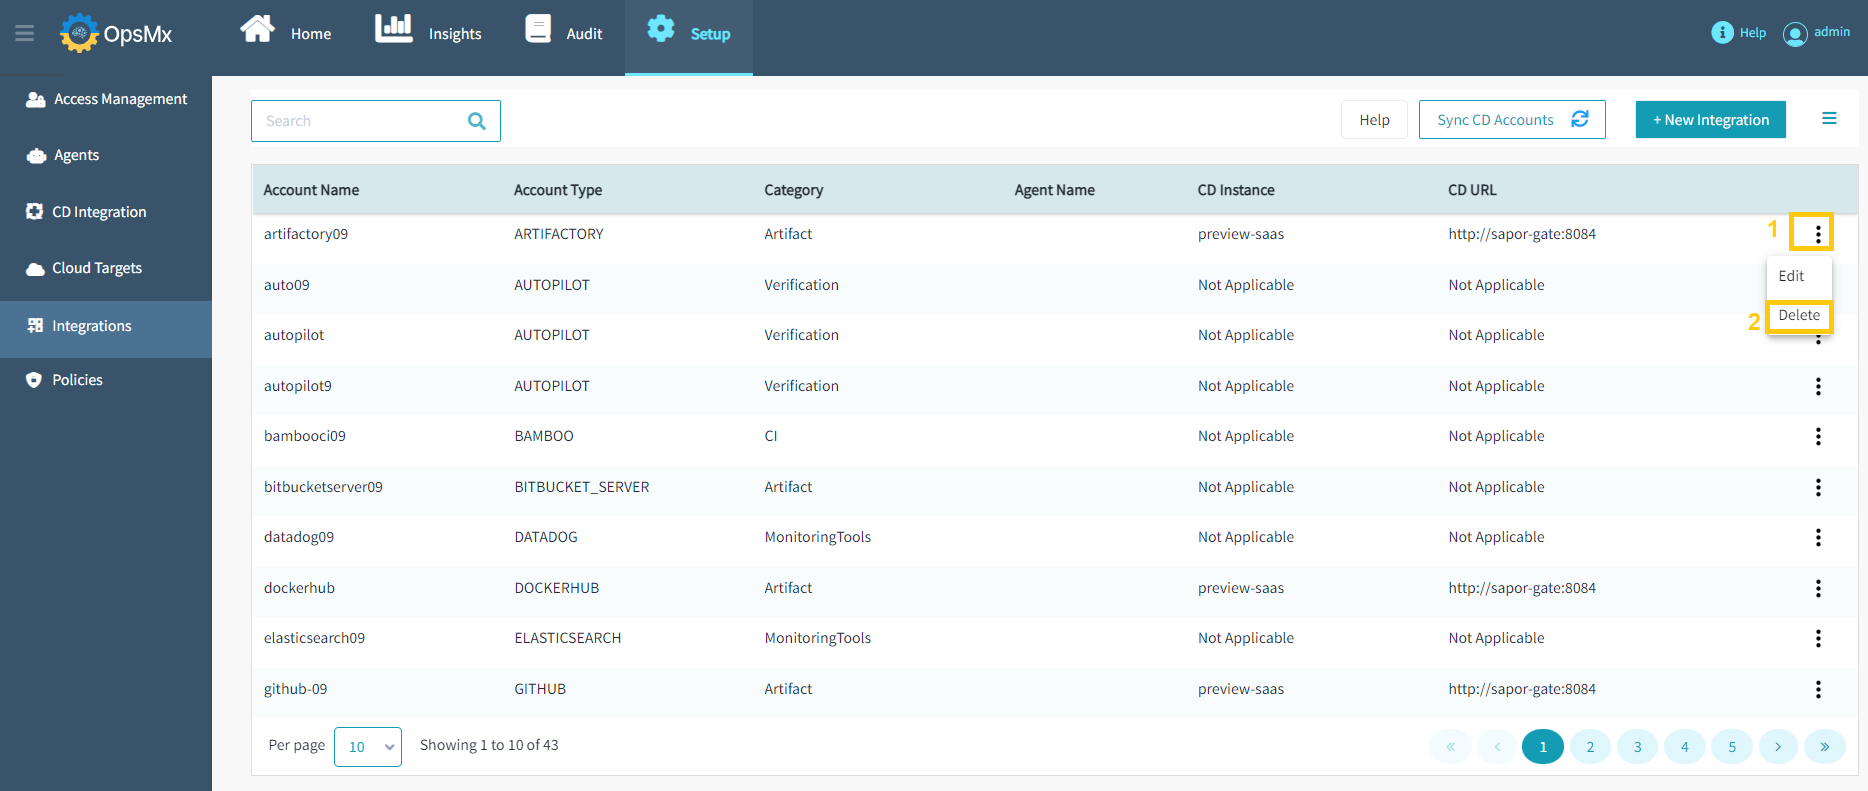Image resolution: width=1868 pixels, height=791 pixels.
Task: Open actions menu for dockerhub row
Action: [x=1818, y=588]
